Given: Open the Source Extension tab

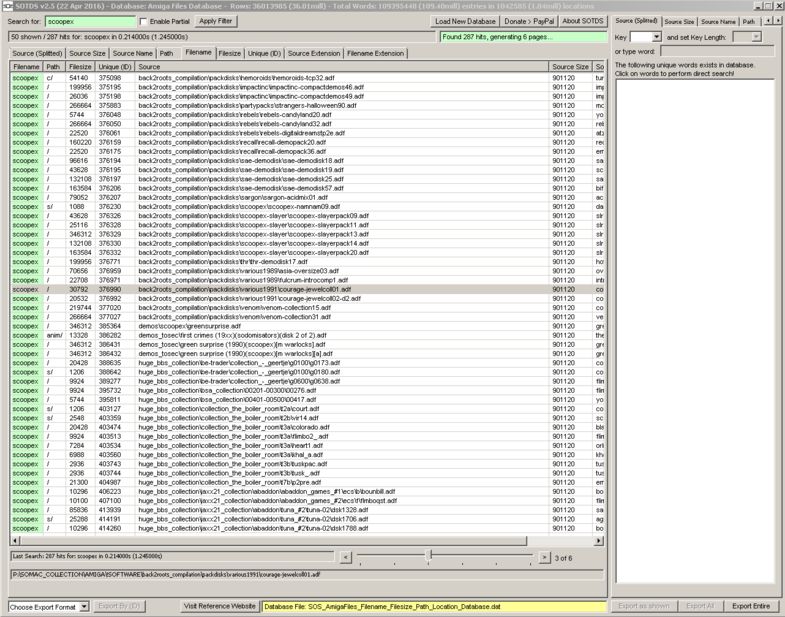Looking at the screenshot, I should tap(314, 53).
